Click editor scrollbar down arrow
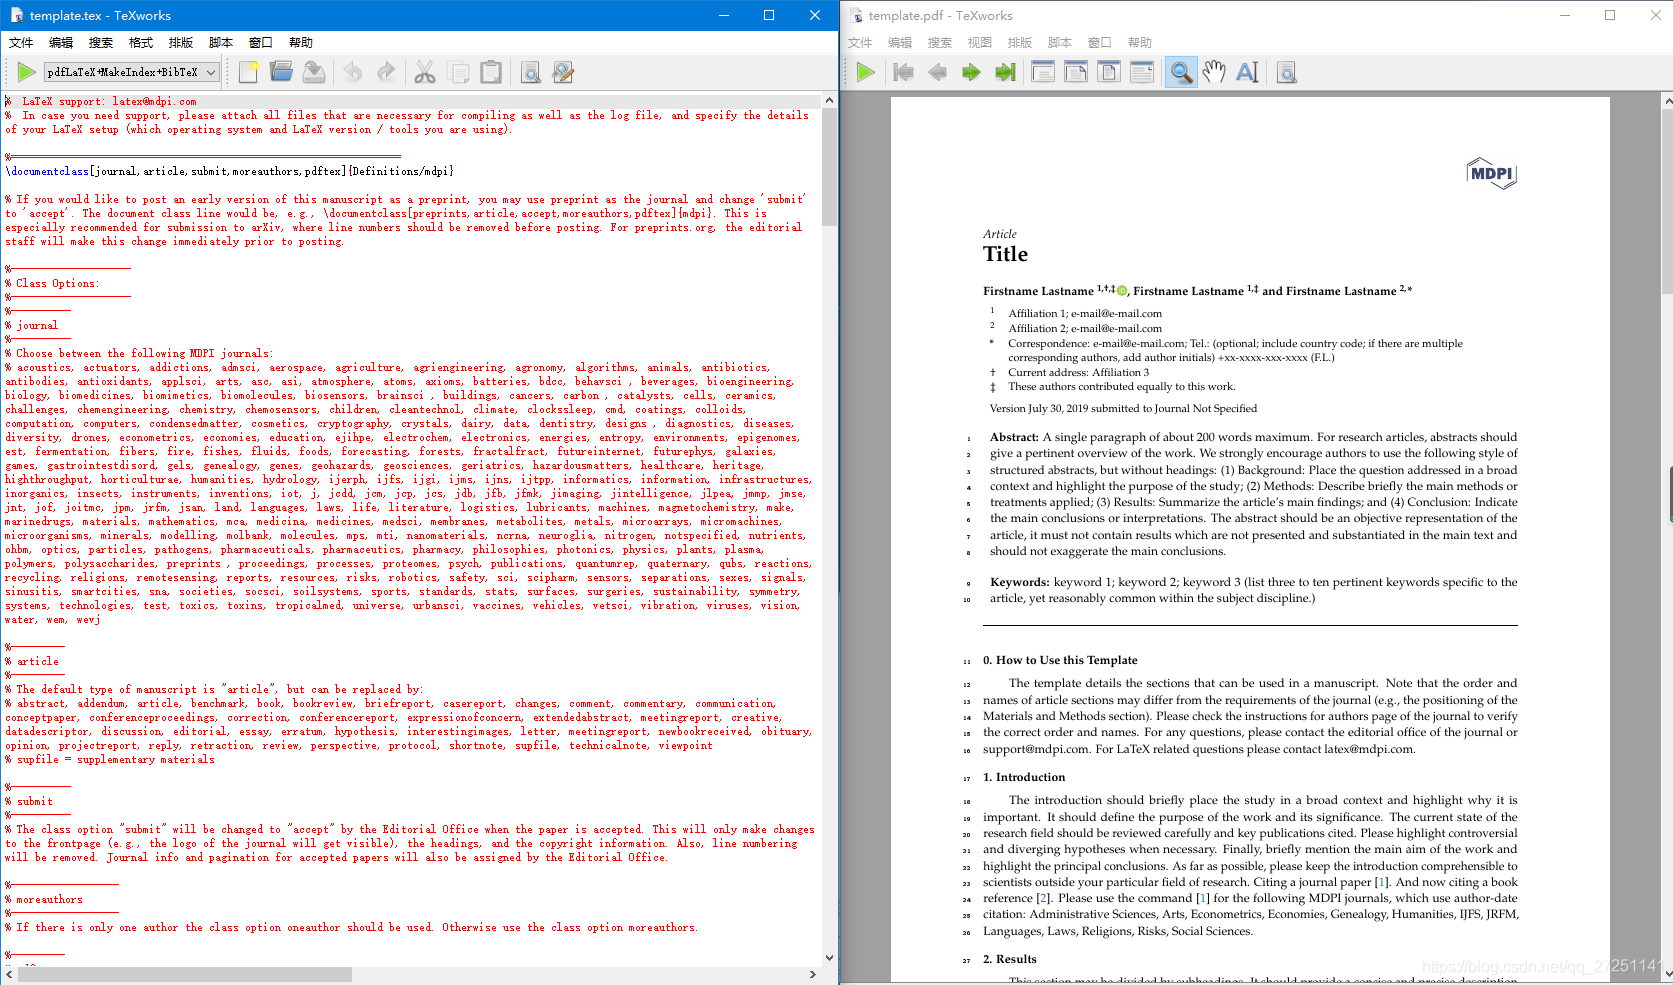 click(829, 957)
